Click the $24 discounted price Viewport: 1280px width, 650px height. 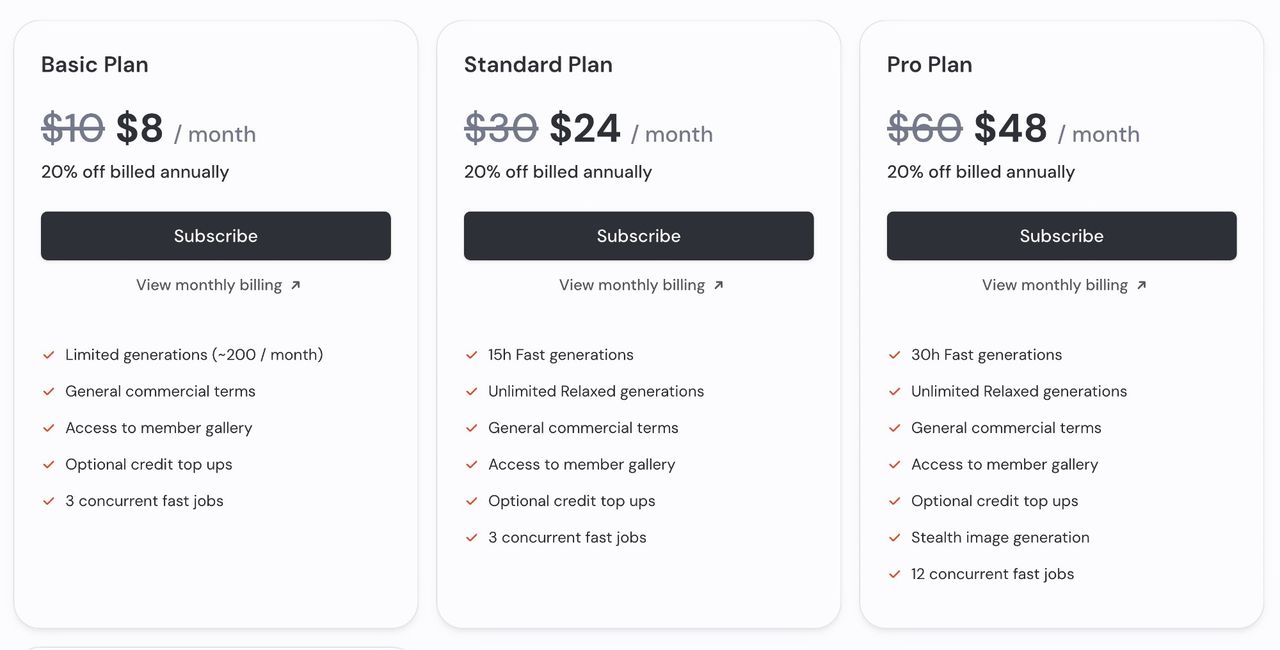tap(585, 129)
